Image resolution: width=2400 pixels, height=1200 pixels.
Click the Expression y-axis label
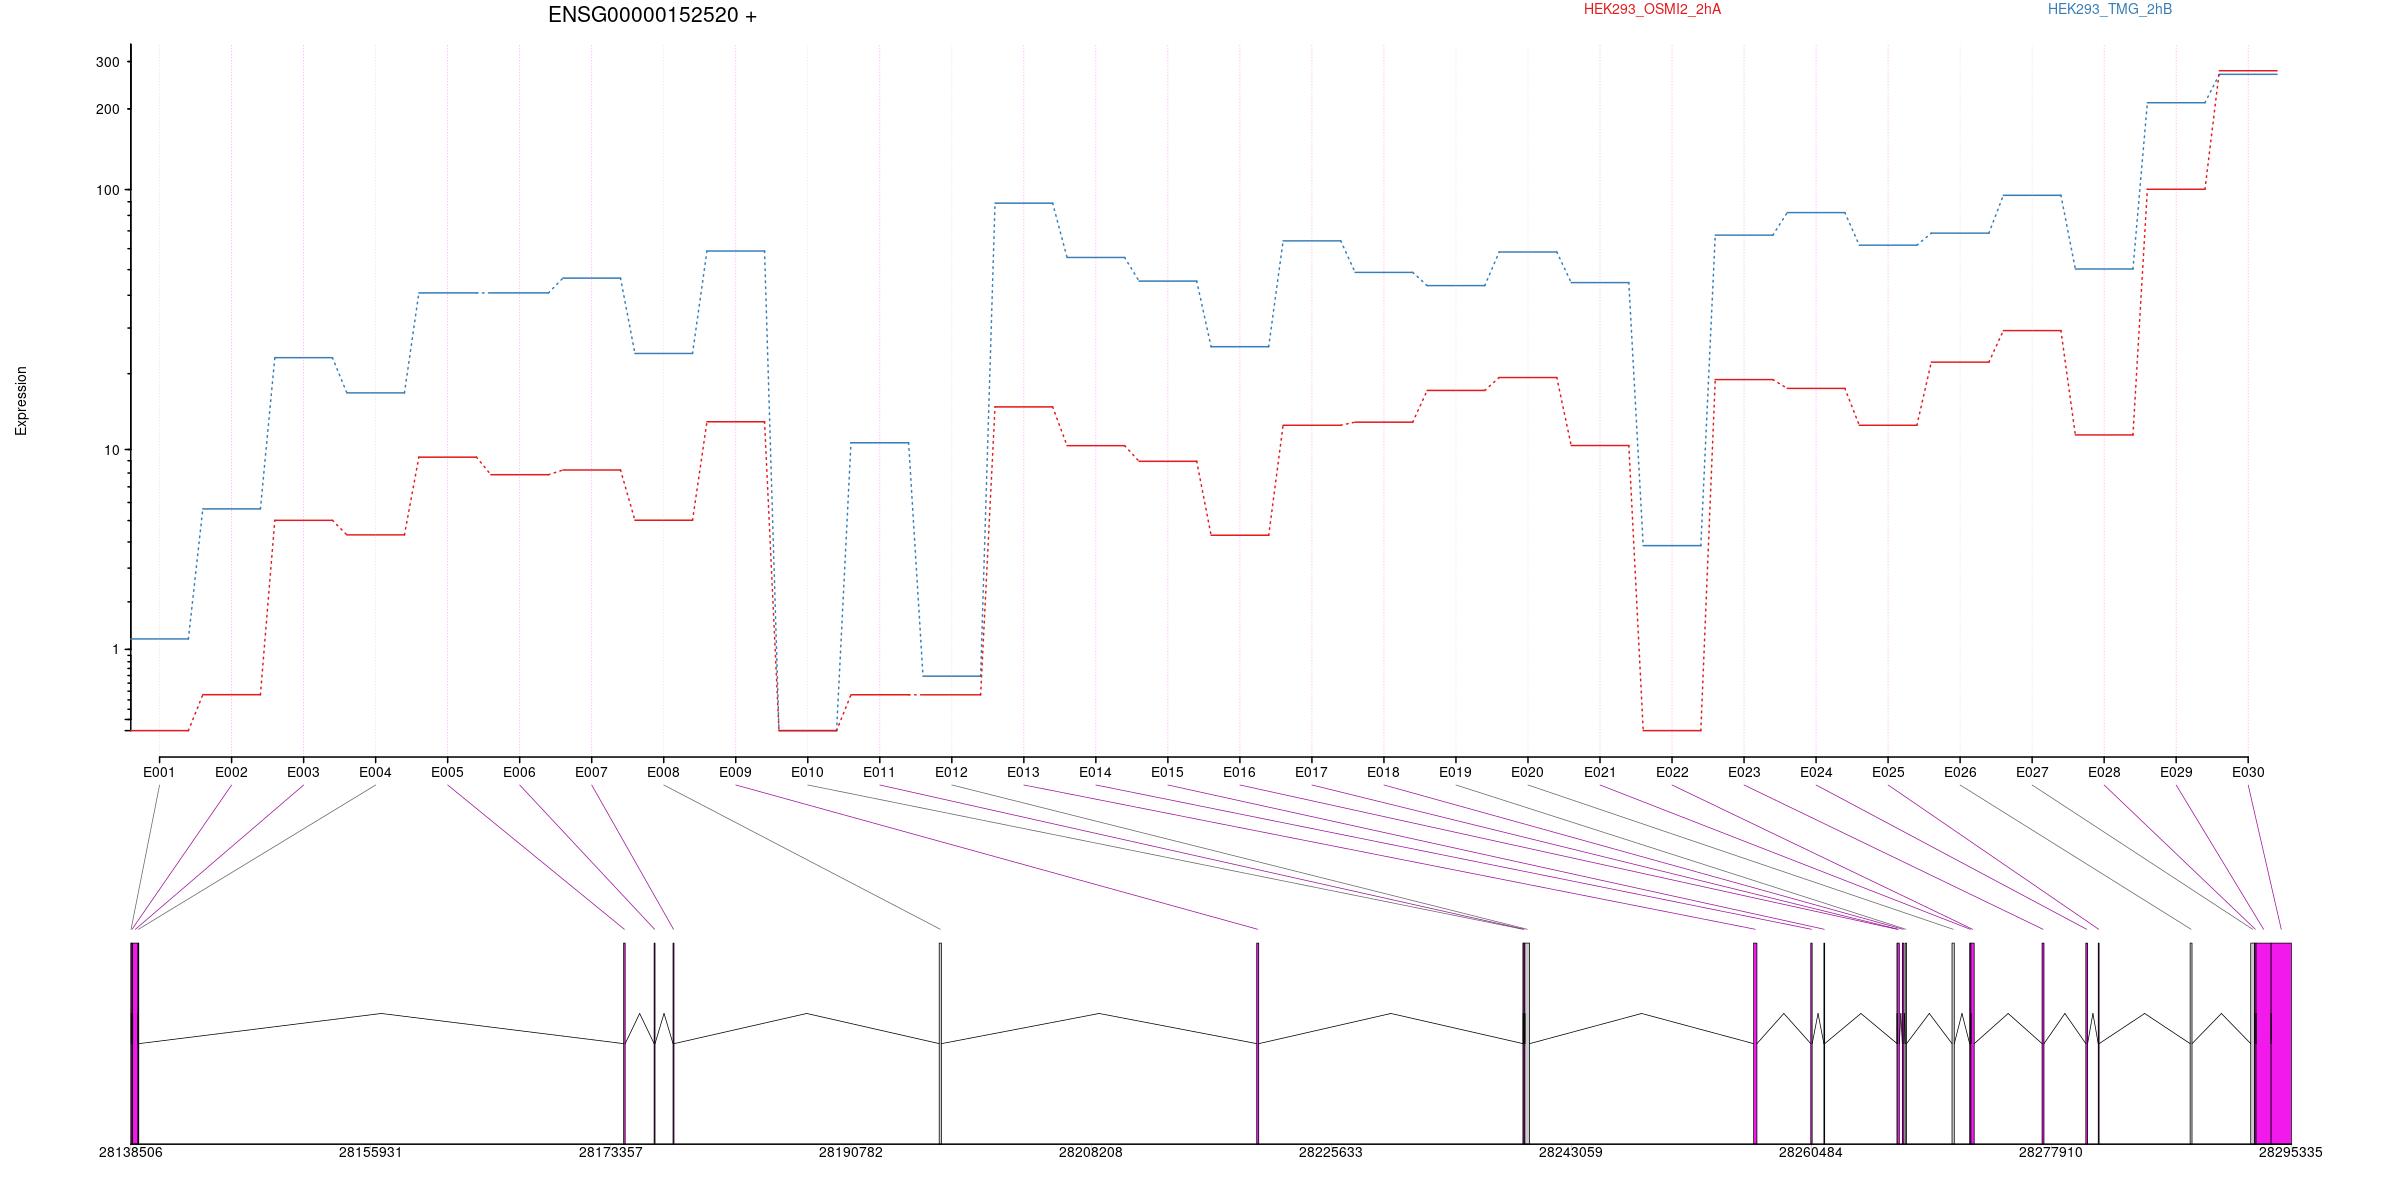[x=21, y=401]
